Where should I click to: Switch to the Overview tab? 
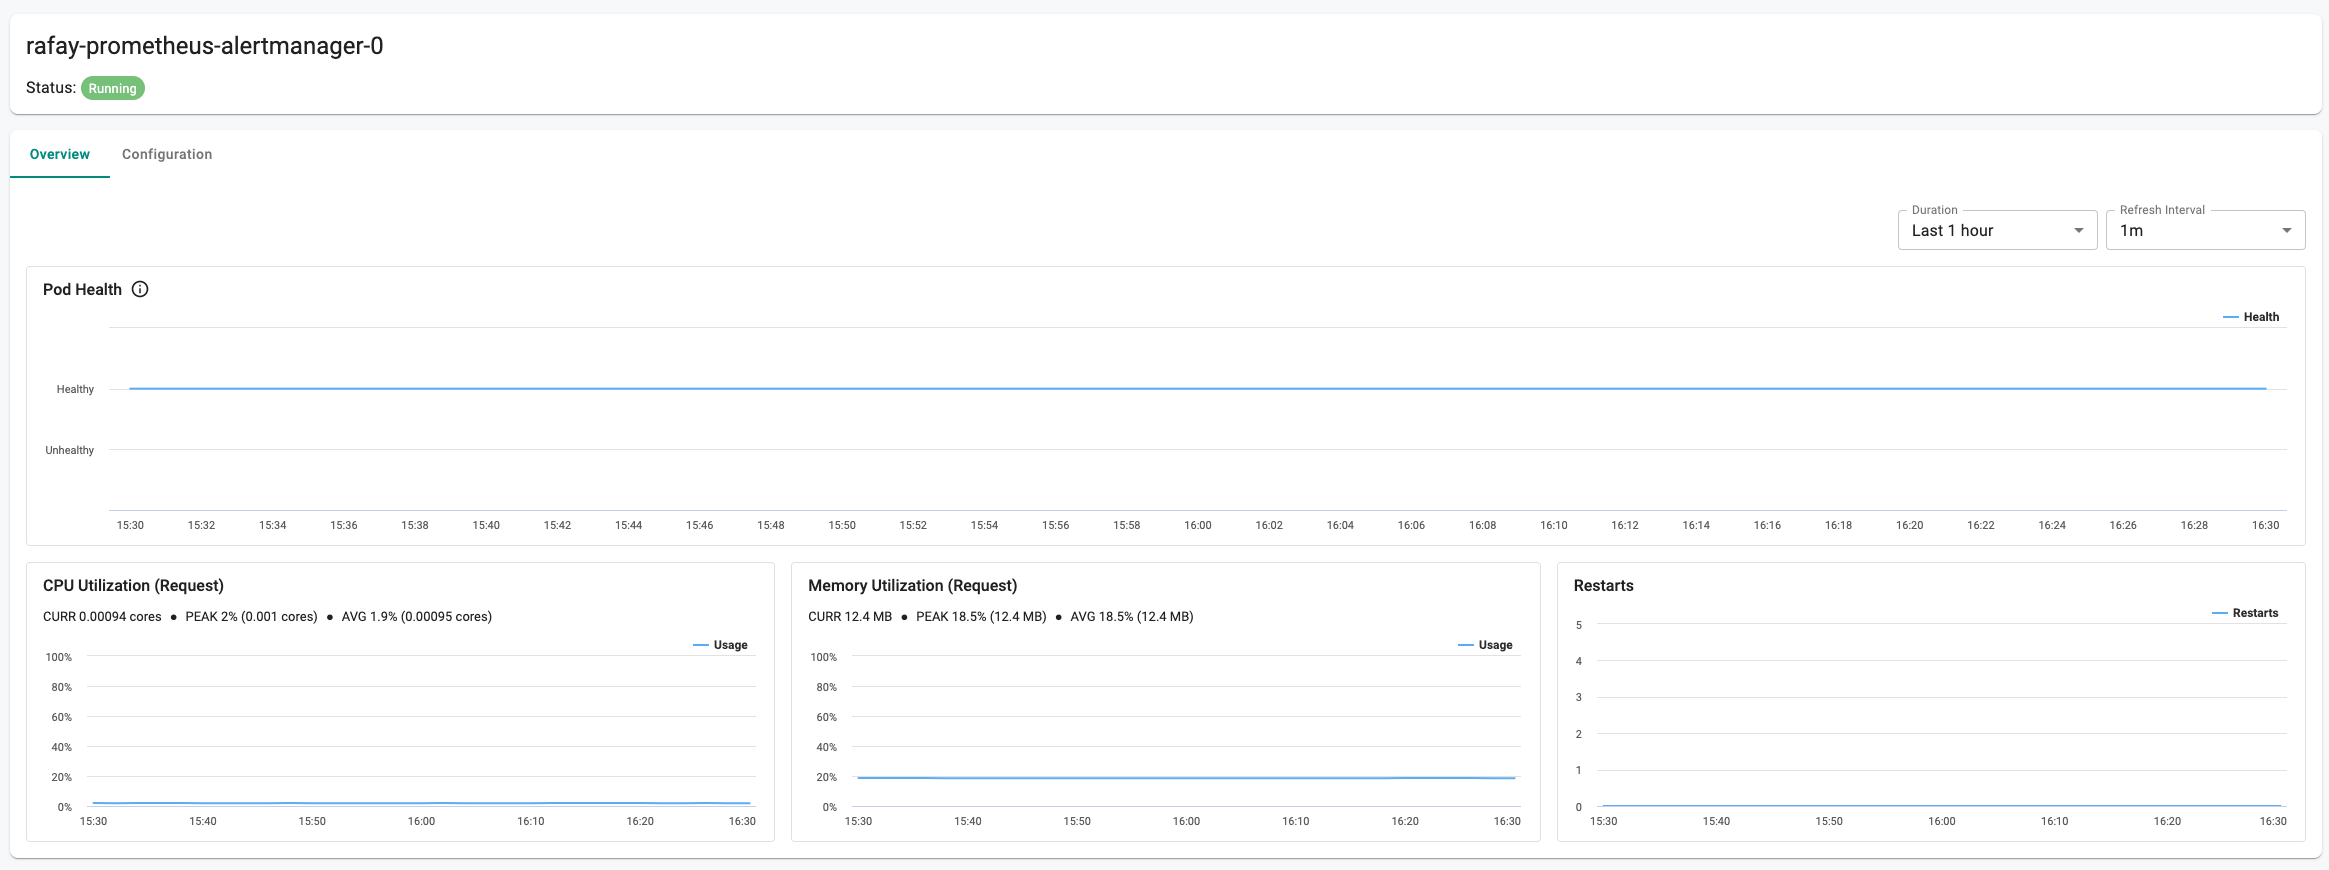pyautogui.click(x=60, y=154)
